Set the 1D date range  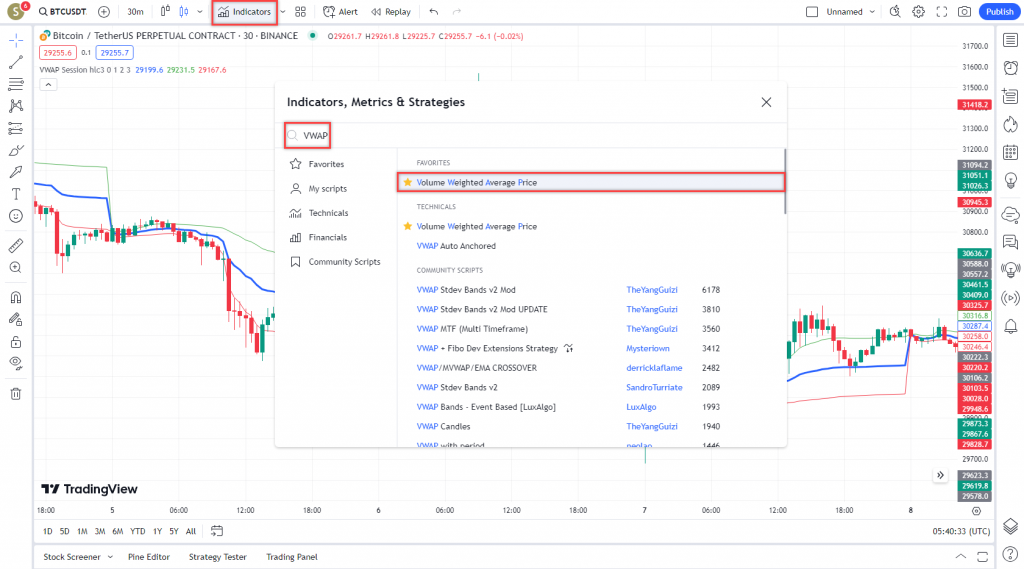pos(48,532)
